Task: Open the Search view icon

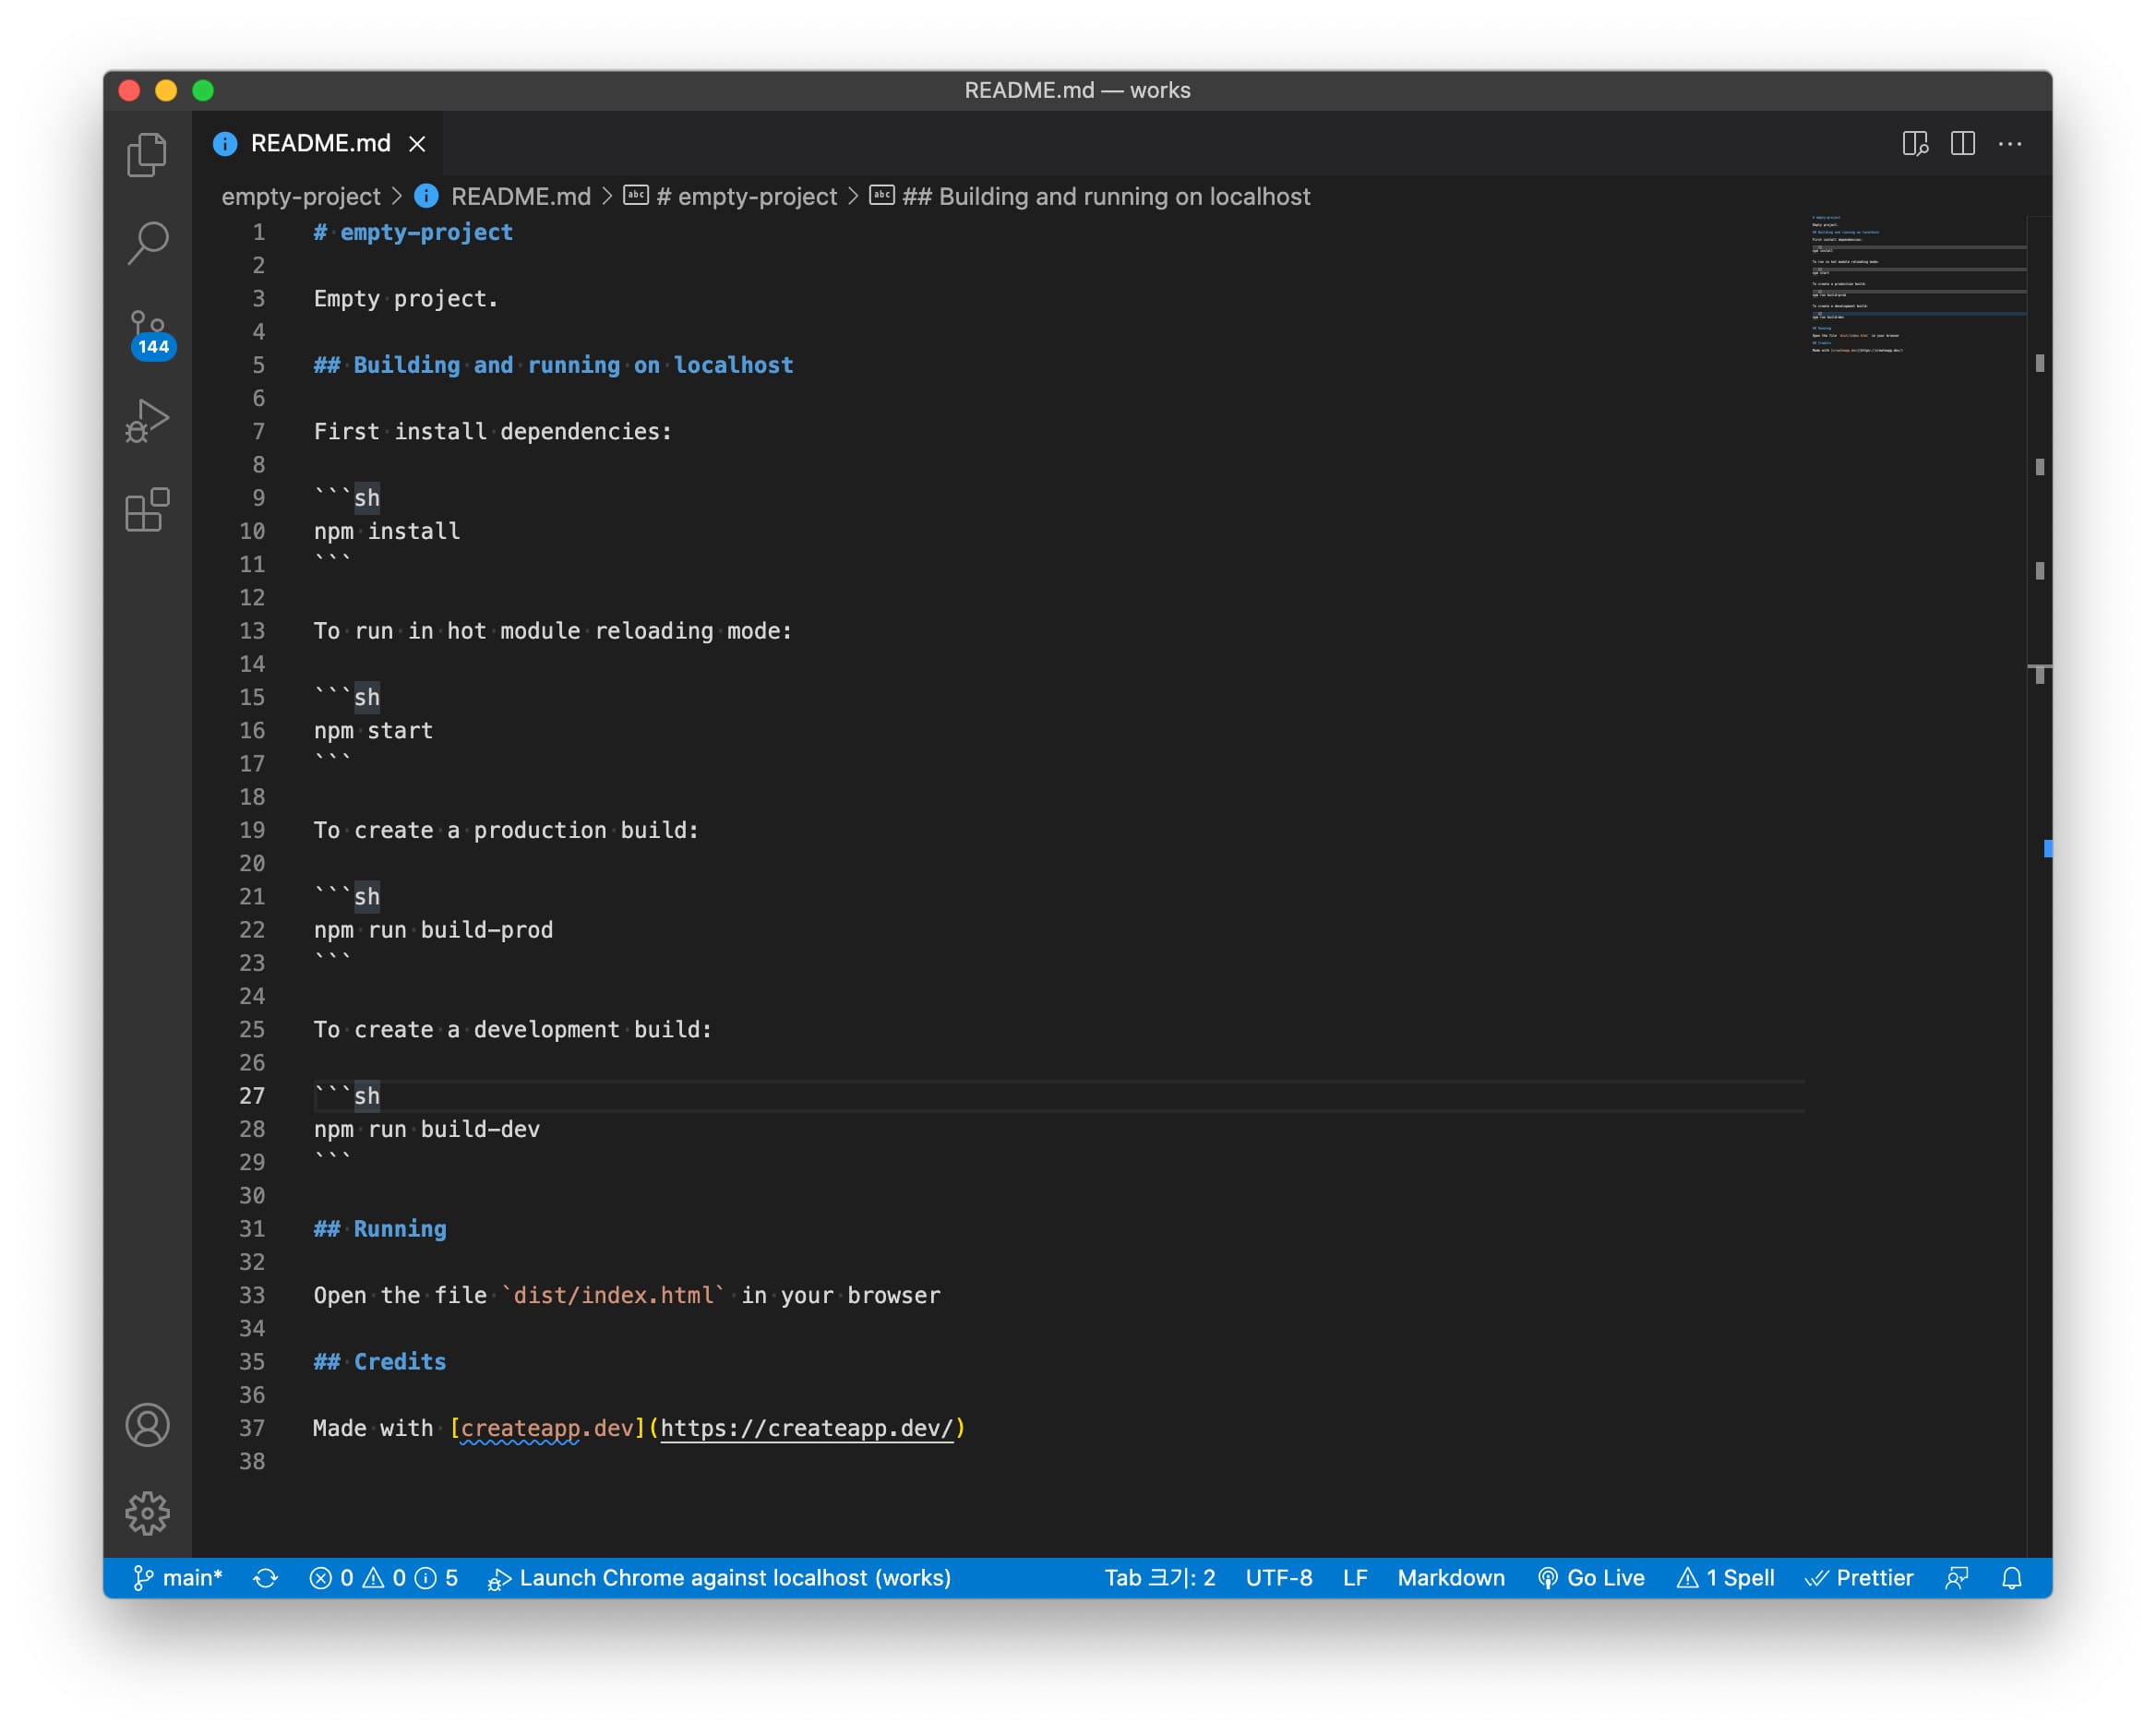Action: point(147,242)
